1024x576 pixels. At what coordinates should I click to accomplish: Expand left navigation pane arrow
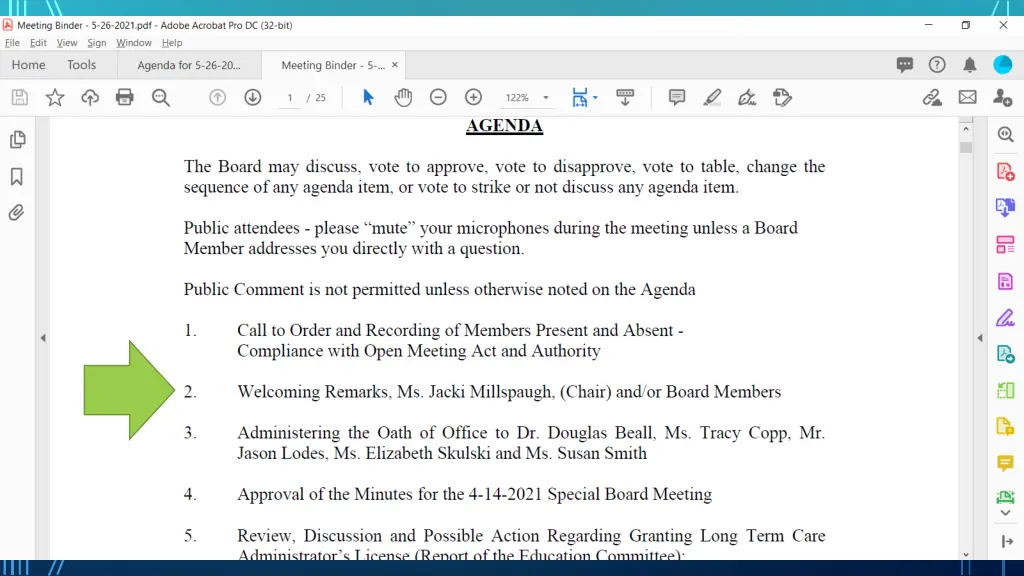(x=43, y=338)
